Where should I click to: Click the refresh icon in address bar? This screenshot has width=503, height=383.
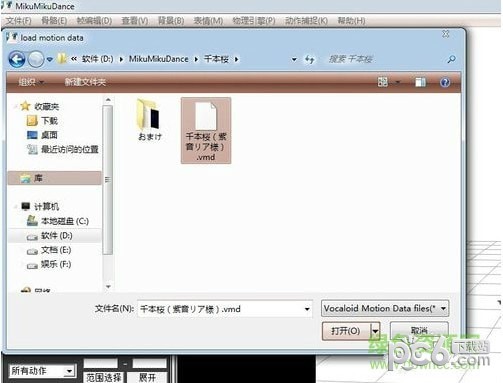point(310,60)
